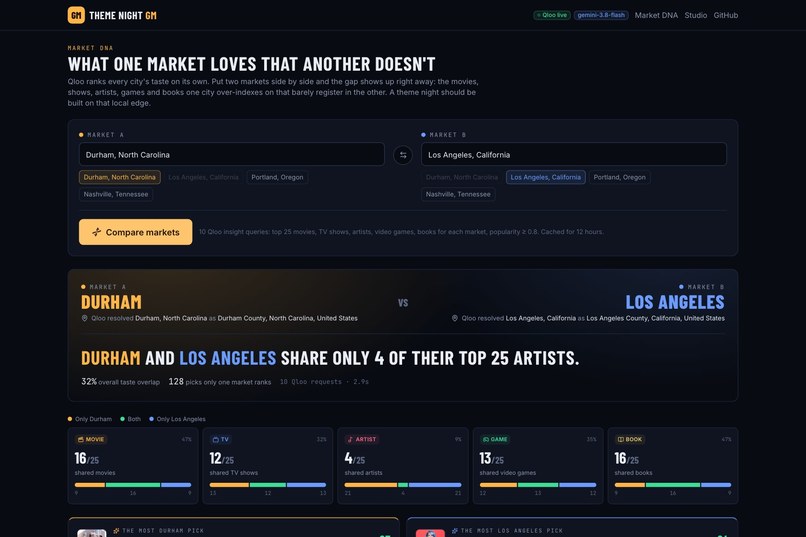
Task: Open the GitHub nav link
Action: click(x=726, y=15)
